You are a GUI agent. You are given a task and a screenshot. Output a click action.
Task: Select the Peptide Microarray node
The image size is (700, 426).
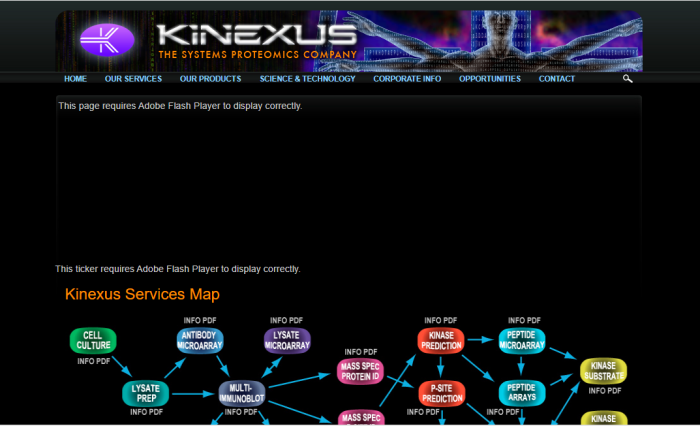[x=522, y=341]
